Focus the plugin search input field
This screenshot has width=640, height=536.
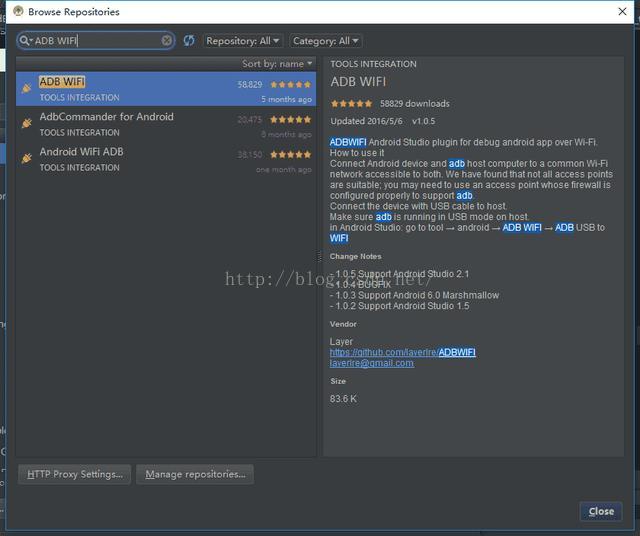(96, 40)
